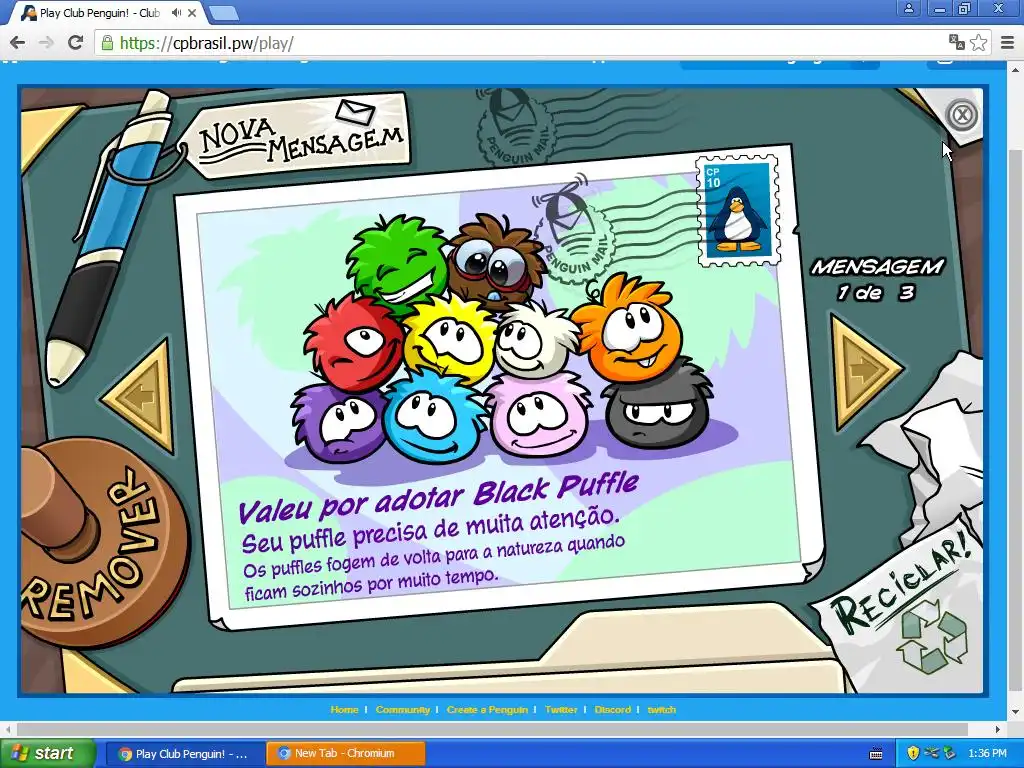Click the on-screen keyboard tray icon

click(876, 754)
